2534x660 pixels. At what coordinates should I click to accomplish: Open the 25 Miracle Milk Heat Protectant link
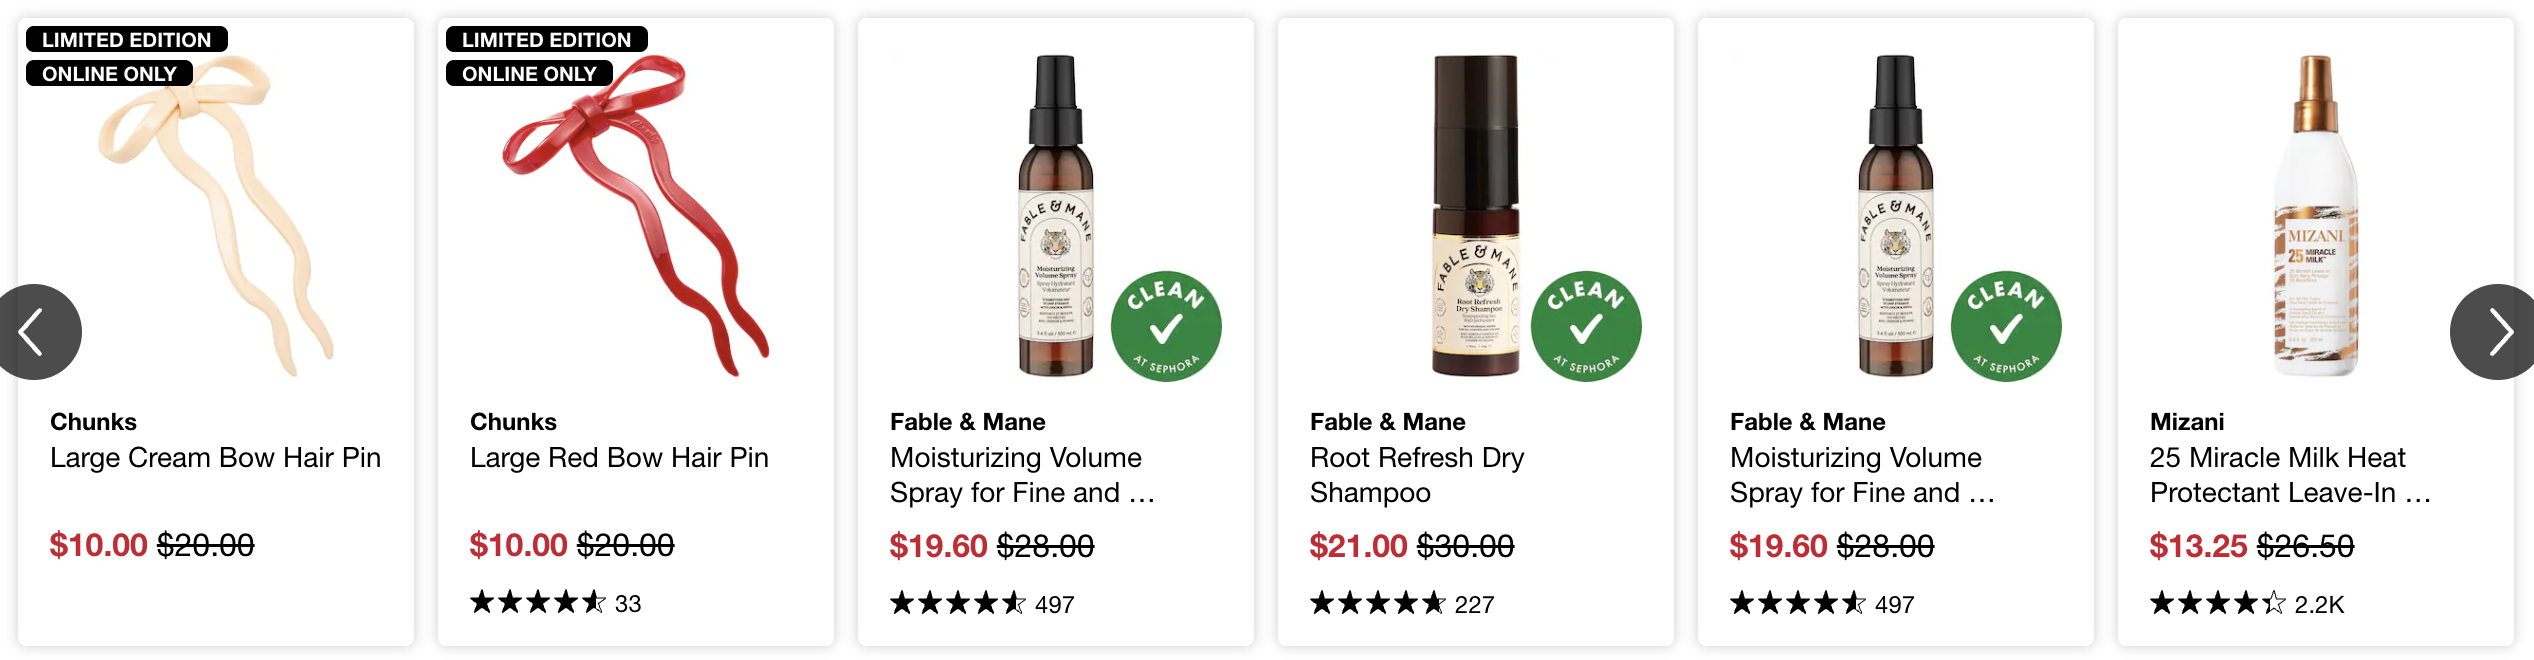(x=2290, y=475)
